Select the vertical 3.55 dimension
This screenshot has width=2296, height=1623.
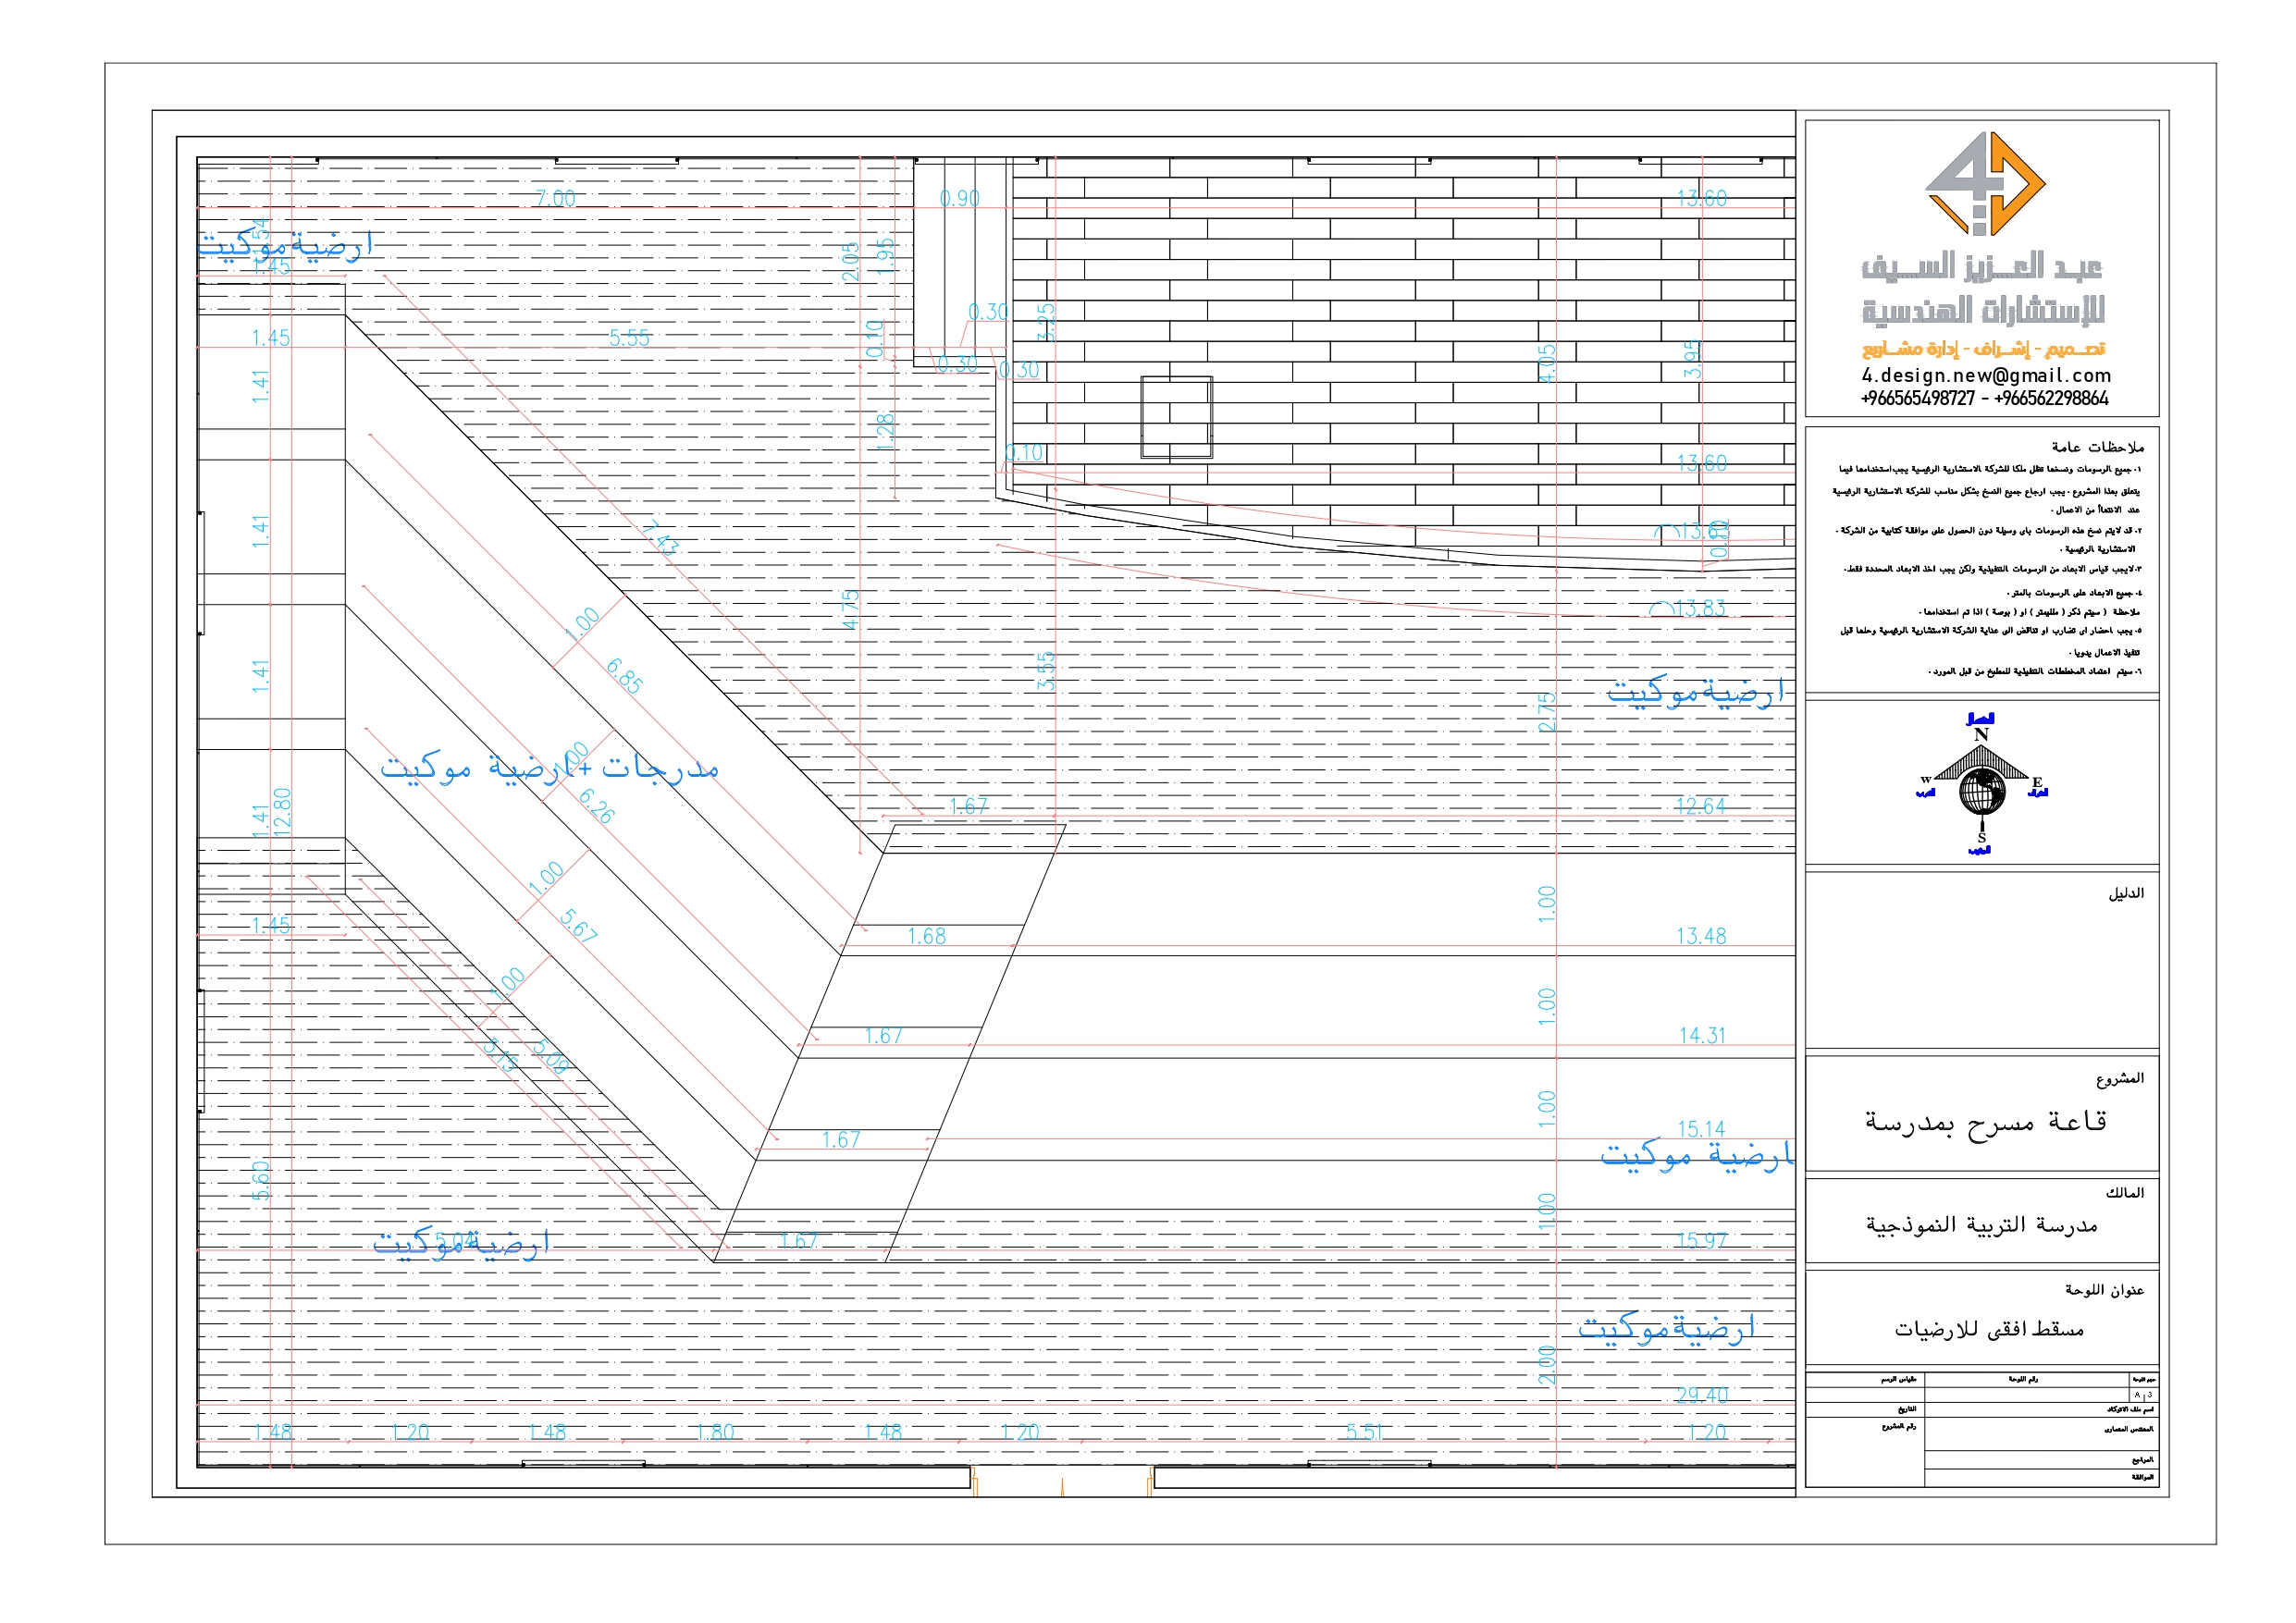[x=1045, y=671]
